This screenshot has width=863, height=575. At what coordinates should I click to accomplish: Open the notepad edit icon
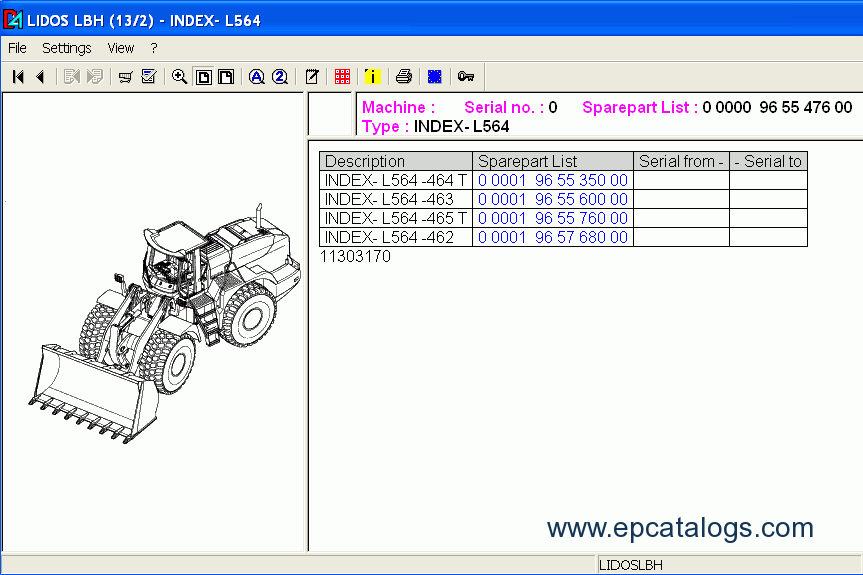(312, 76)
